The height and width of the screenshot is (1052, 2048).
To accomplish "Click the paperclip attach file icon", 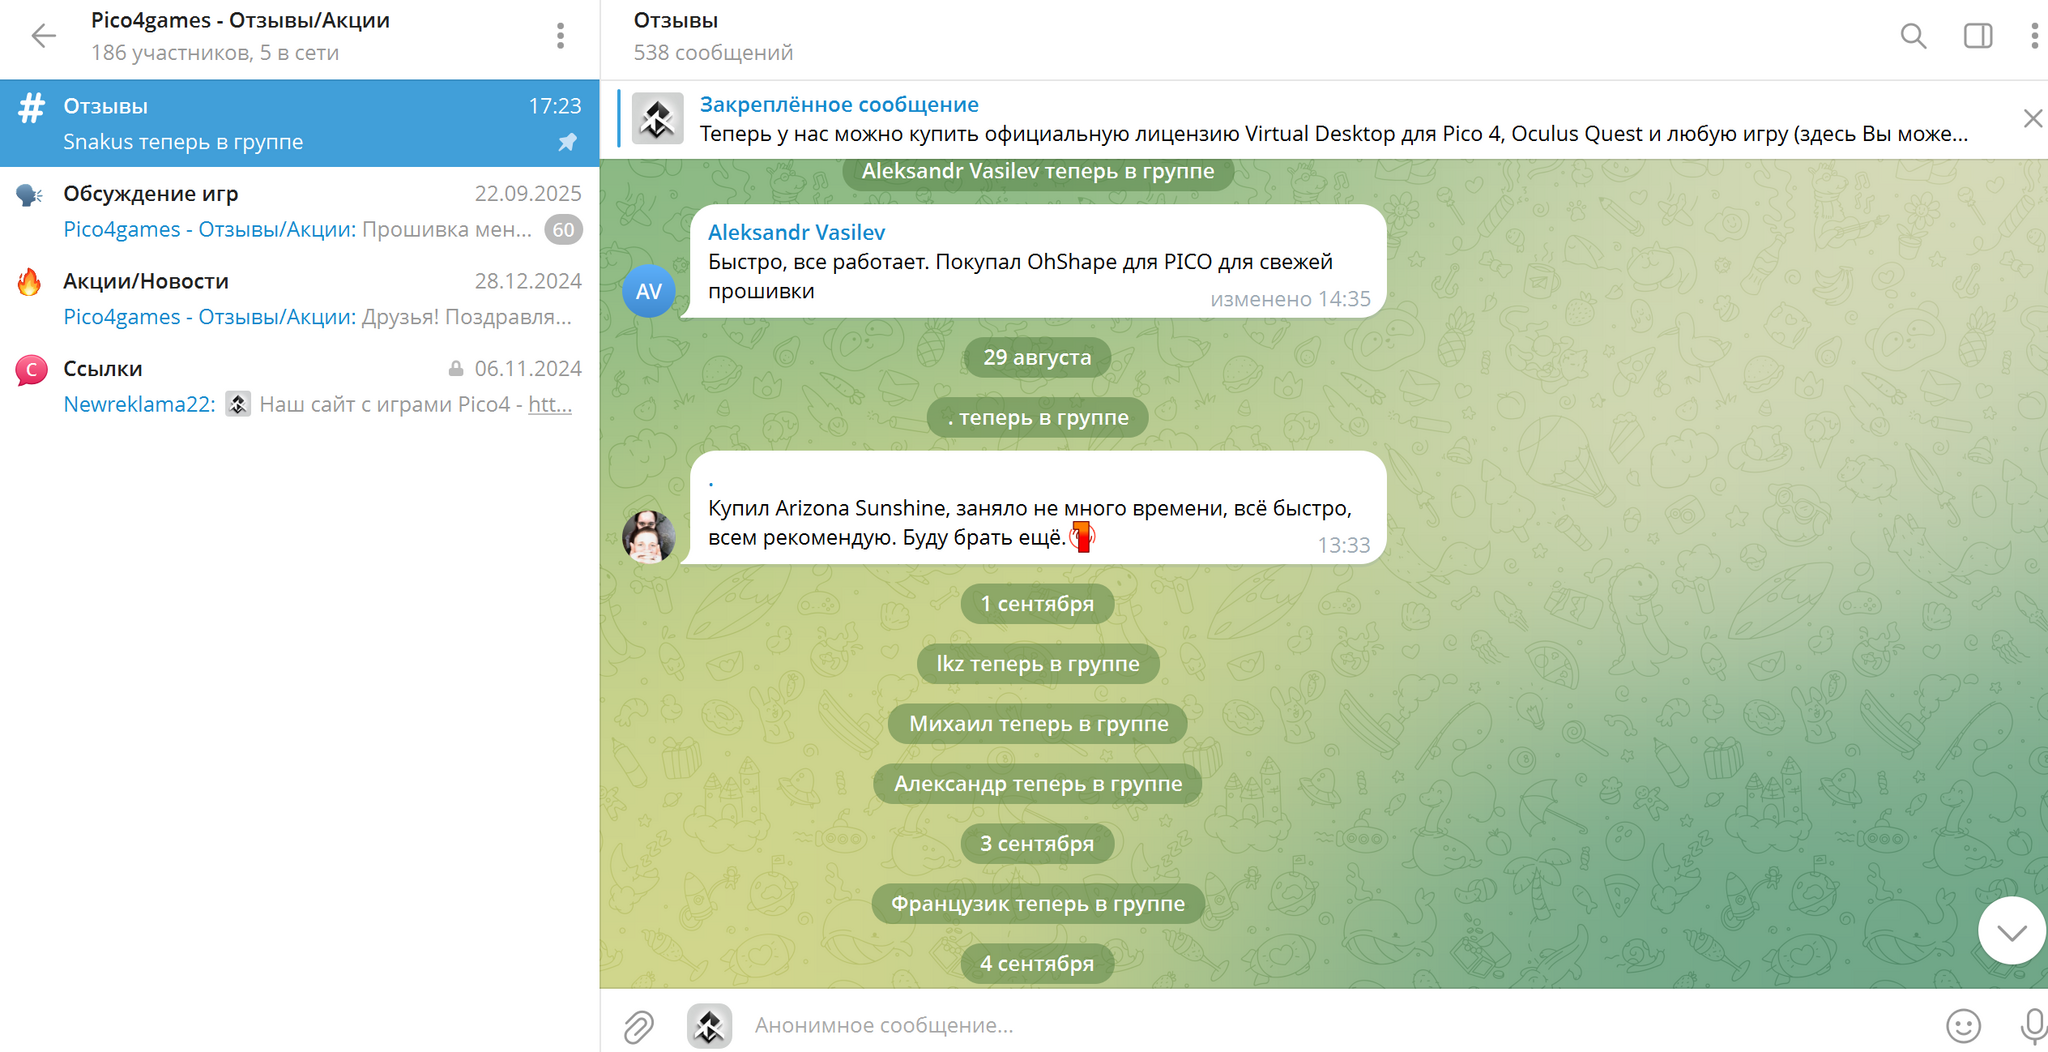I will coord(639,1026).
